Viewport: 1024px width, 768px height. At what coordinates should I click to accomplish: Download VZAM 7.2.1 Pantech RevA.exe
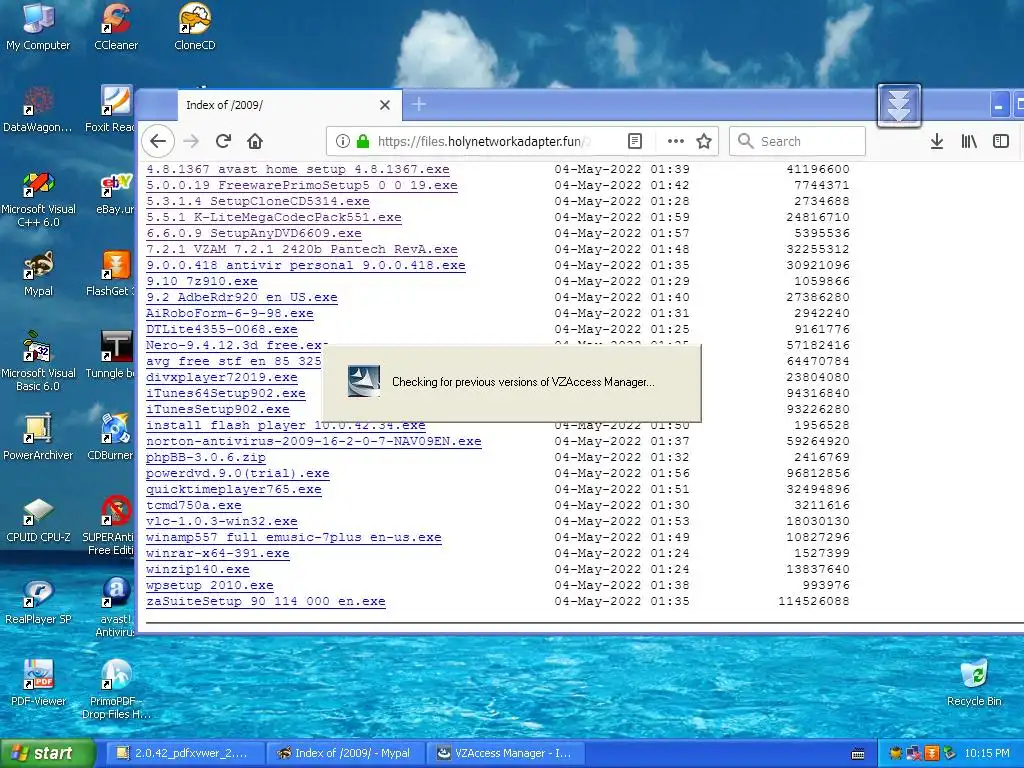coord(302,249)
